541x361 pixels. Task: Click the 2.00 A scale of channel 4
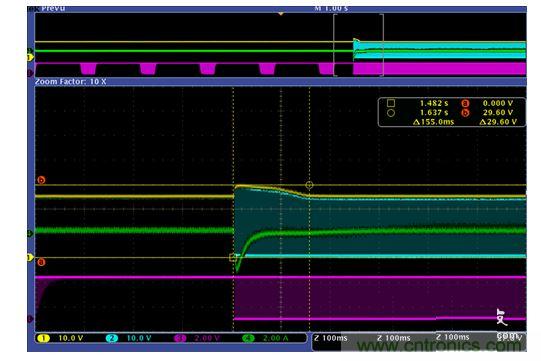(x=275, y=338)
